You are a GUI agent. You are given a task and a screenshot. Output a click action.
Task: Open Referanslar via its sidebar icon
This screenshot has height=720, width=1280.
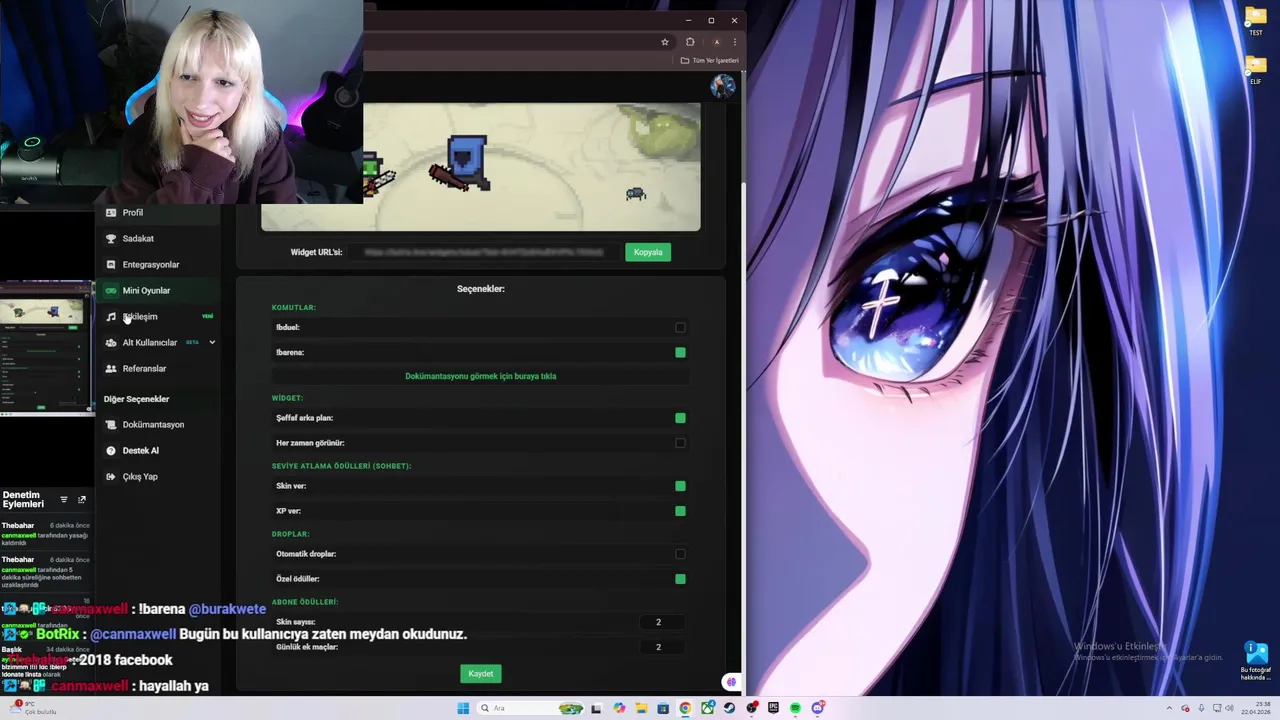(111, 369)
